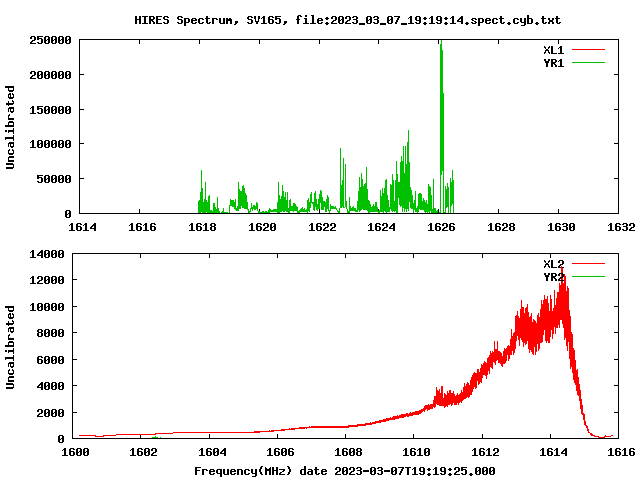Image resolution: width=640 pixels, height=480 pixels.
Task: Click the 1604 x-axis tick label
Action: (x=212, y=452)
